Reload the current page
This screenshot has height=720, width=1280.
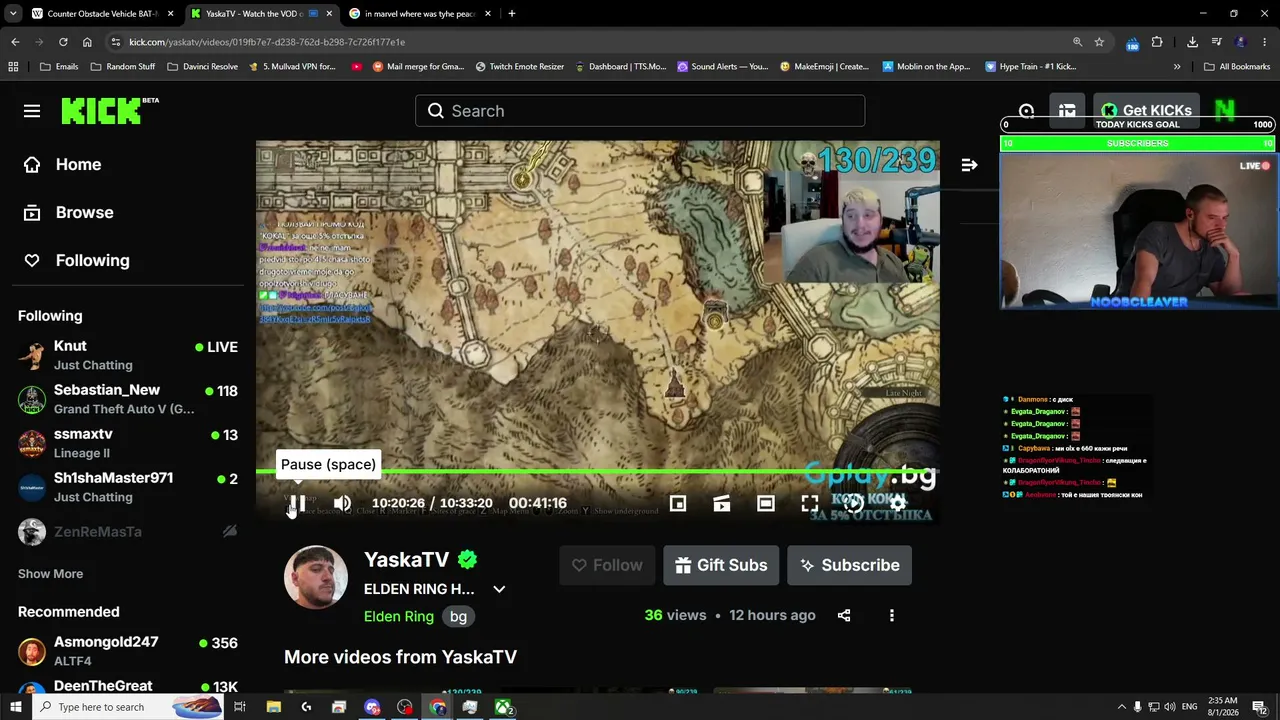(x=63, y=42)
